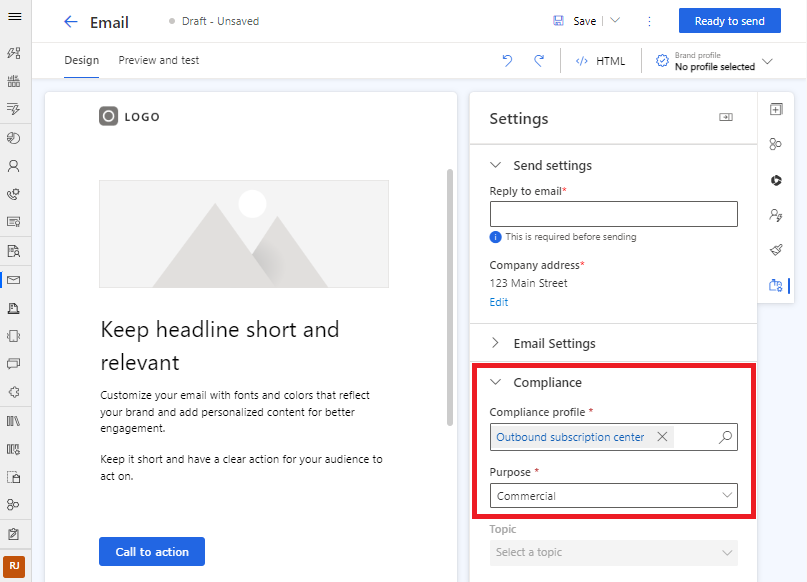Open the Elements plus-box icon in right rail
This screenshot has width=807, height=582.
tap(776, 109)
